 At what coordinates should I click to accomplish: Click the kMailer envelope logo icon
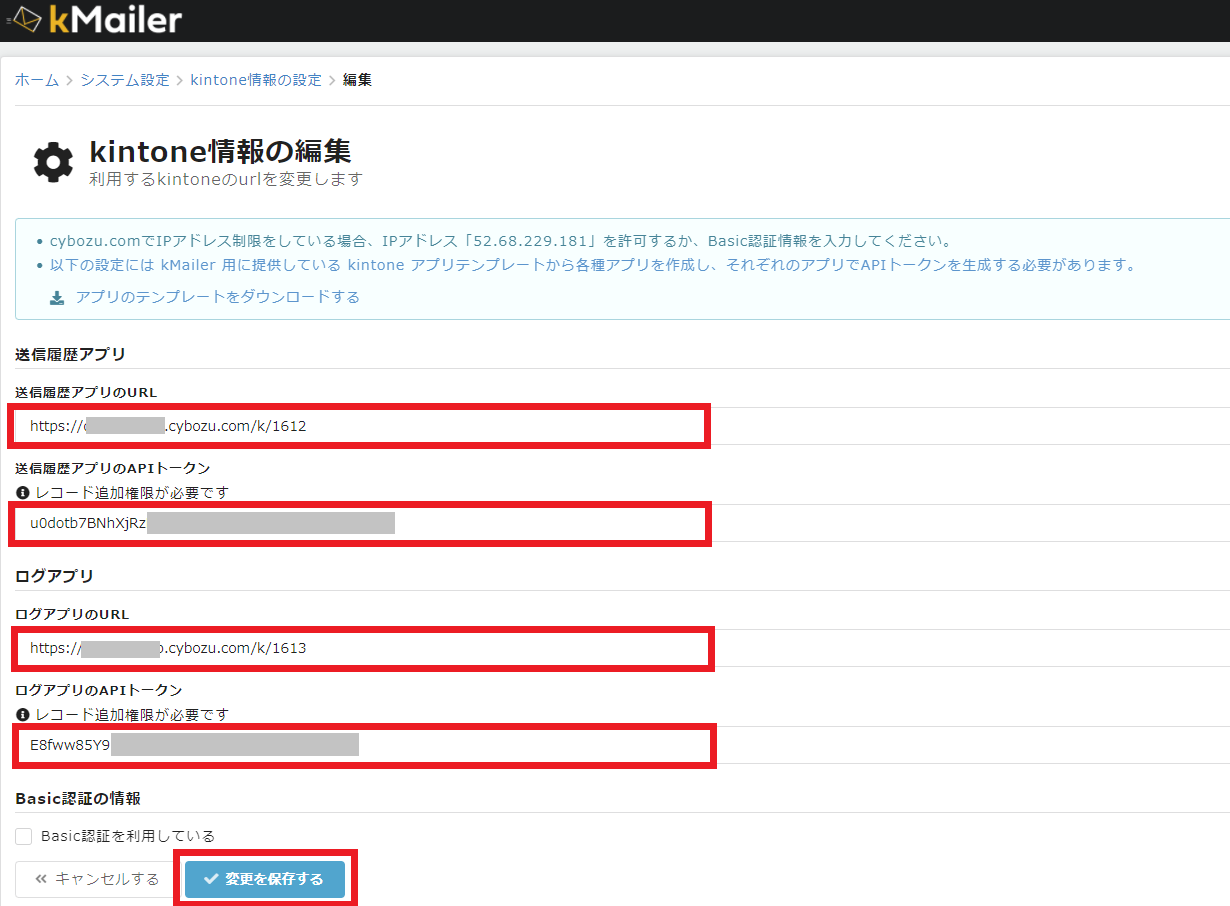click(x=26, y=18)
